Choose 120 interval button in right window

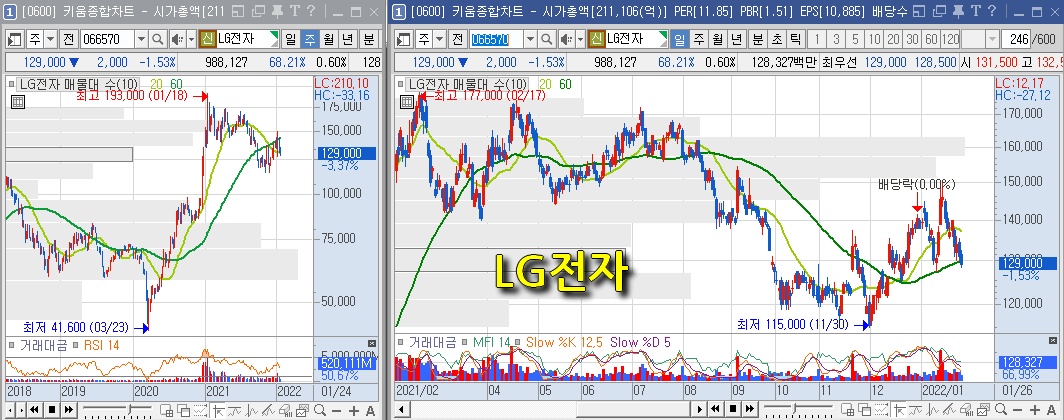click(951, 39)
